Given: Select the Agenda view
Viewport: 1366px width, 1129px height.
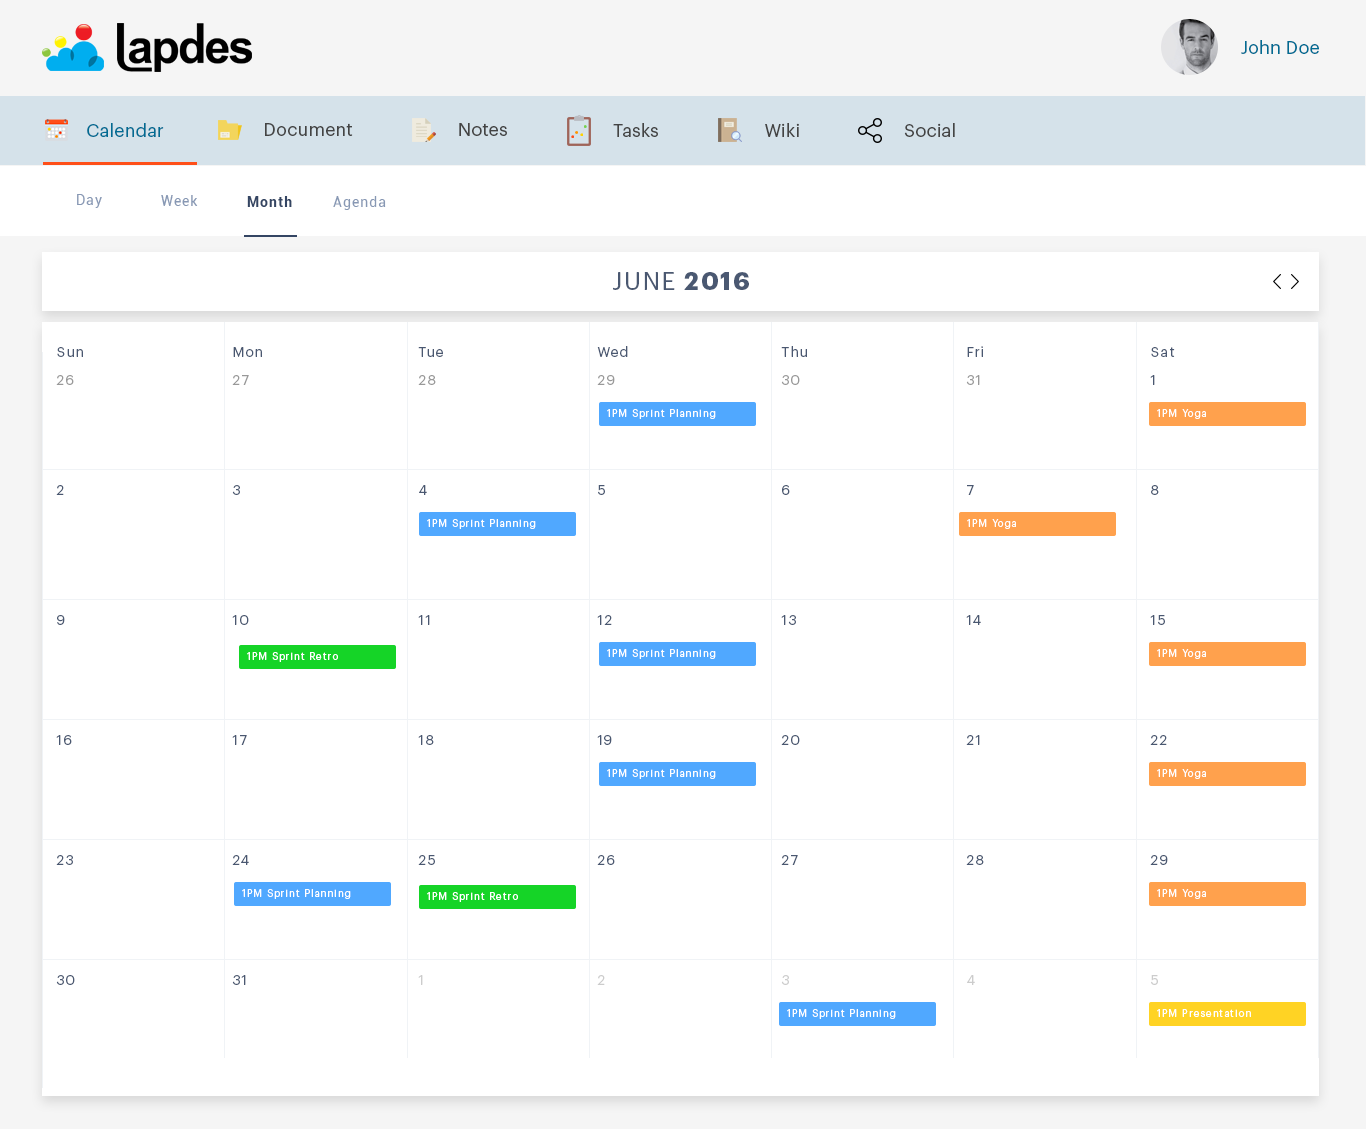Looking at the screenshot, I should click(359, 201).
